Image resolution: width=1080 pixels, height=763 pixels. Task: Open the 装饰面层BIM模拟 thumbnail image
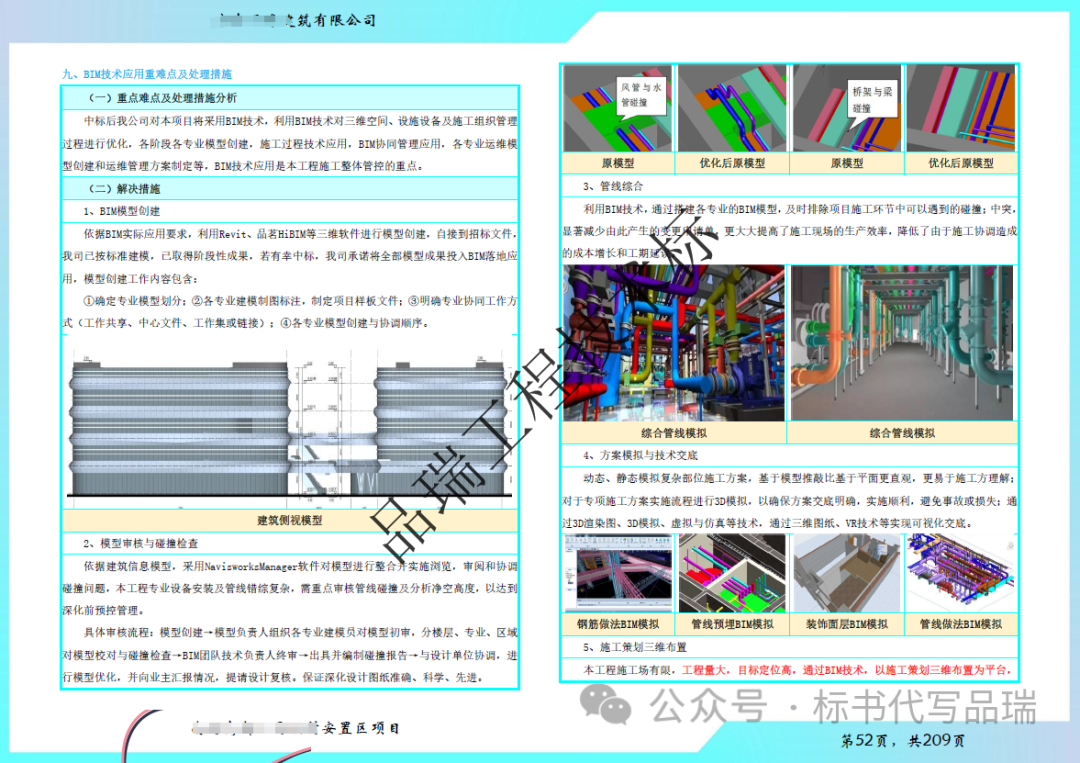point(847,573)
